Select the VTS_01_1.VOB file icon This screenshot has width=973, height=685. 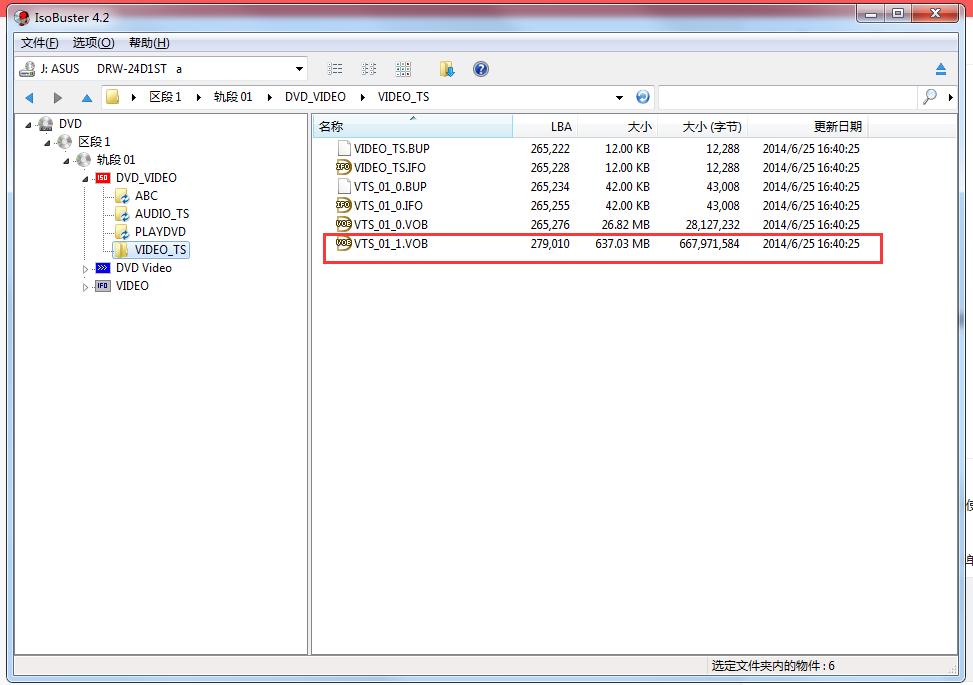344,243
